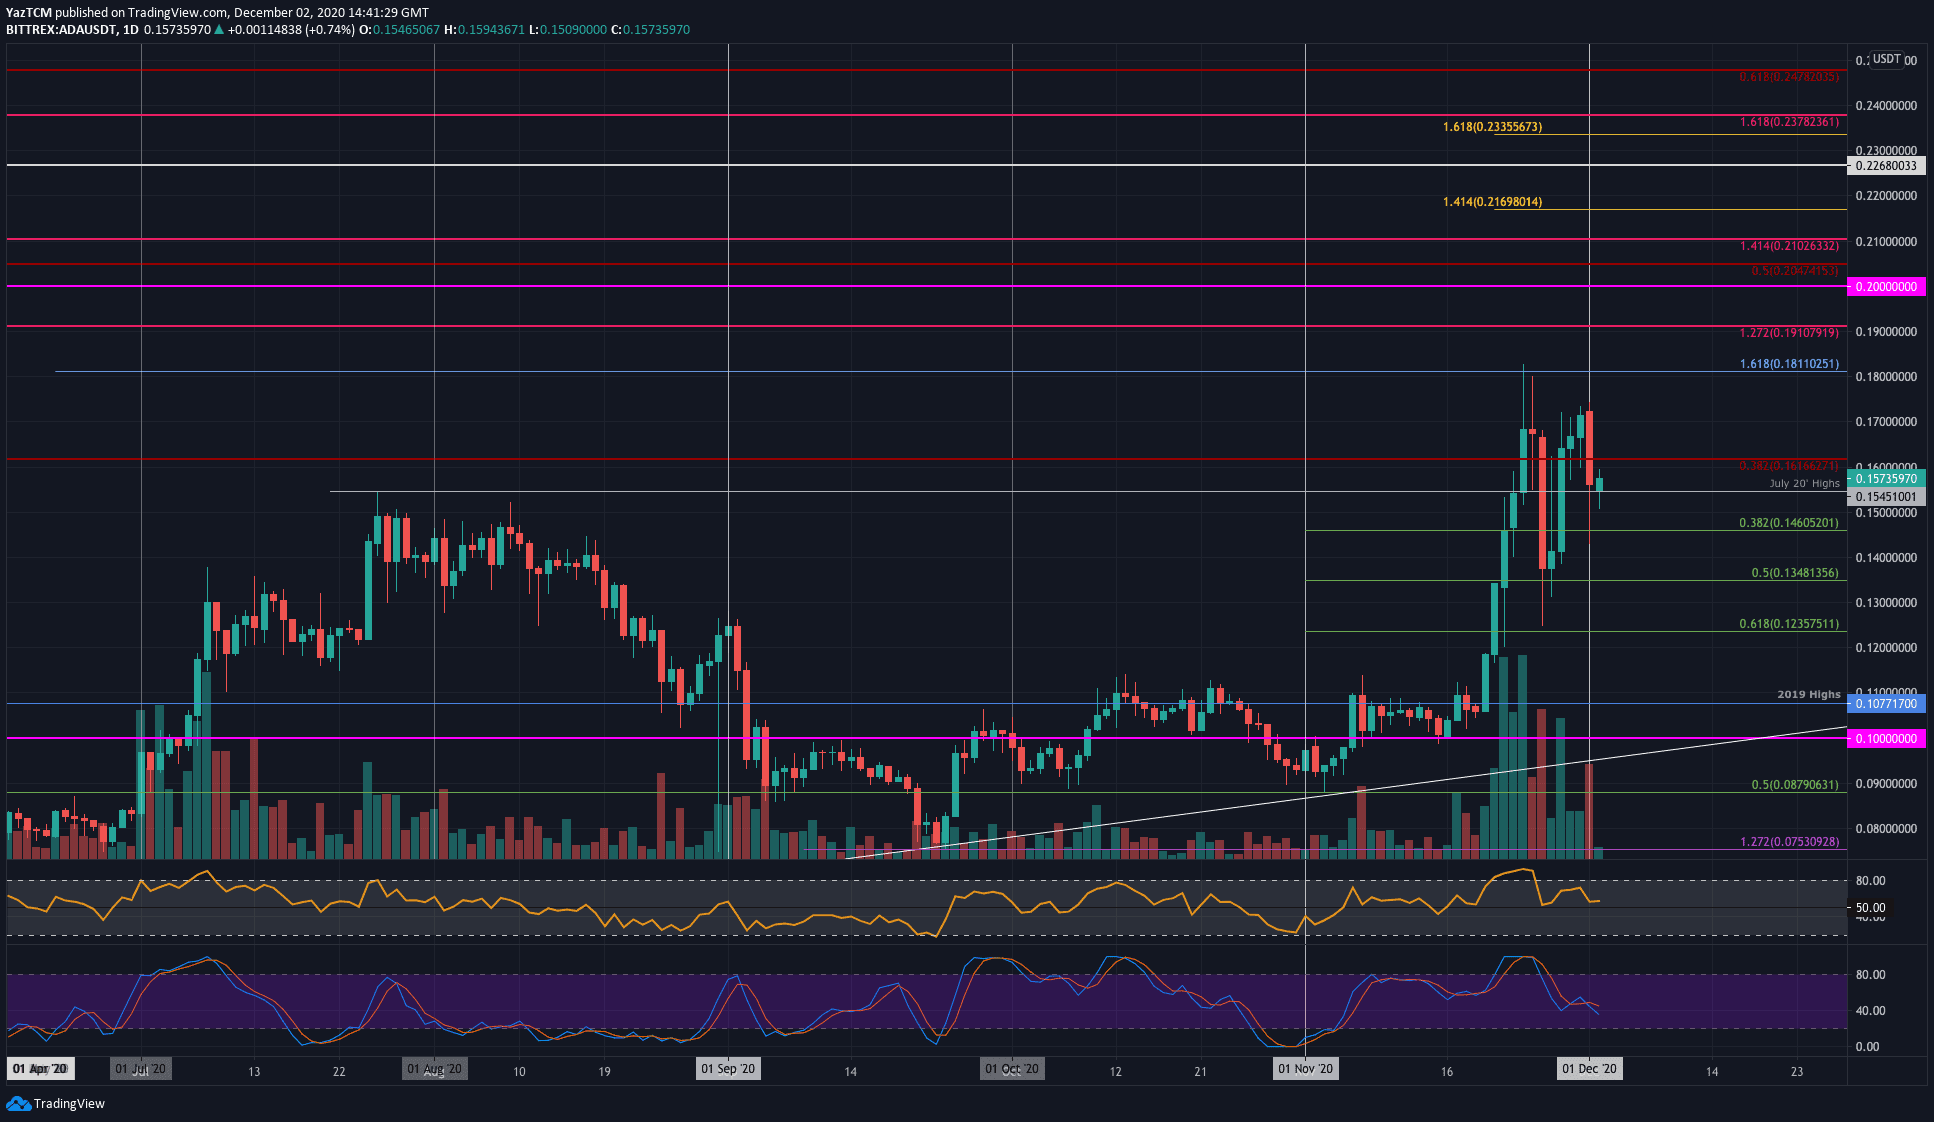This screenshot has width=1934, height=1122.
Task: Select the 0.618(0.24782035) red fib label
Action: 1789,77
